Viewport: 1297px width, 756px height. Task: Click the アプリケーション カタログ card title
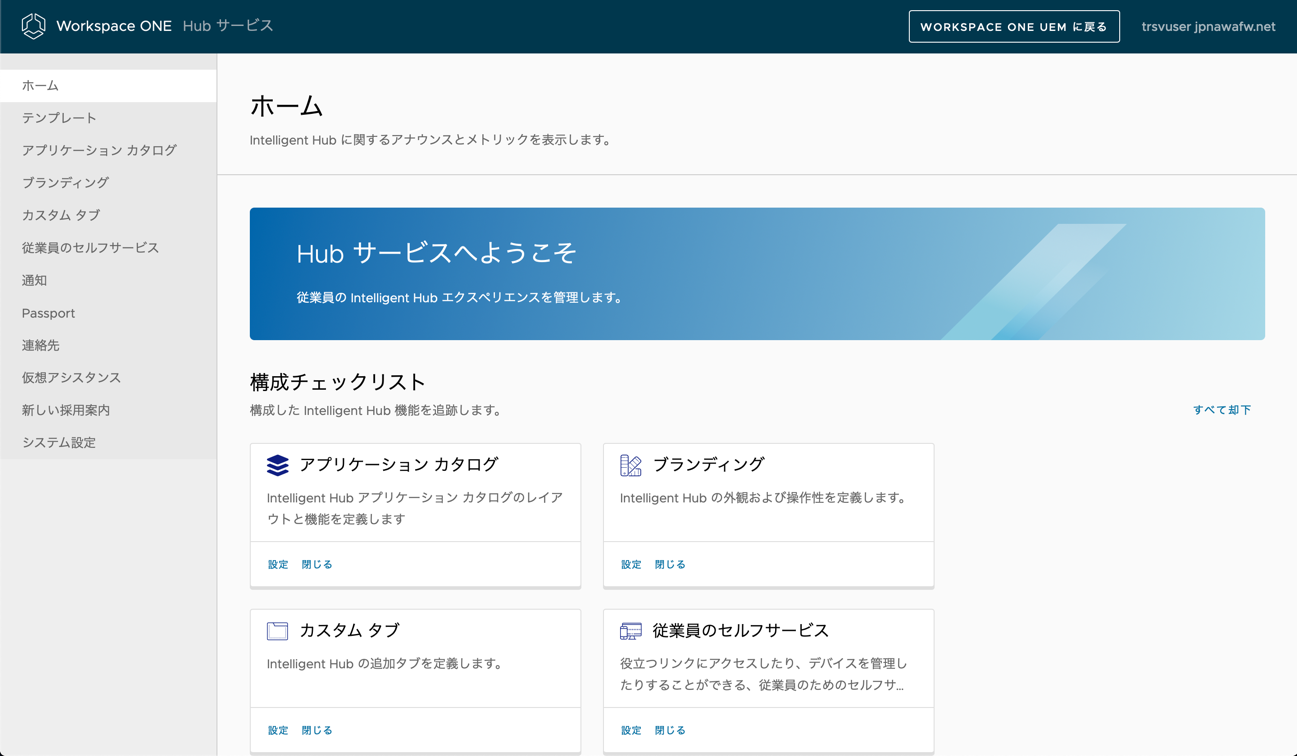pyautogui.click(x=399, y=465)
